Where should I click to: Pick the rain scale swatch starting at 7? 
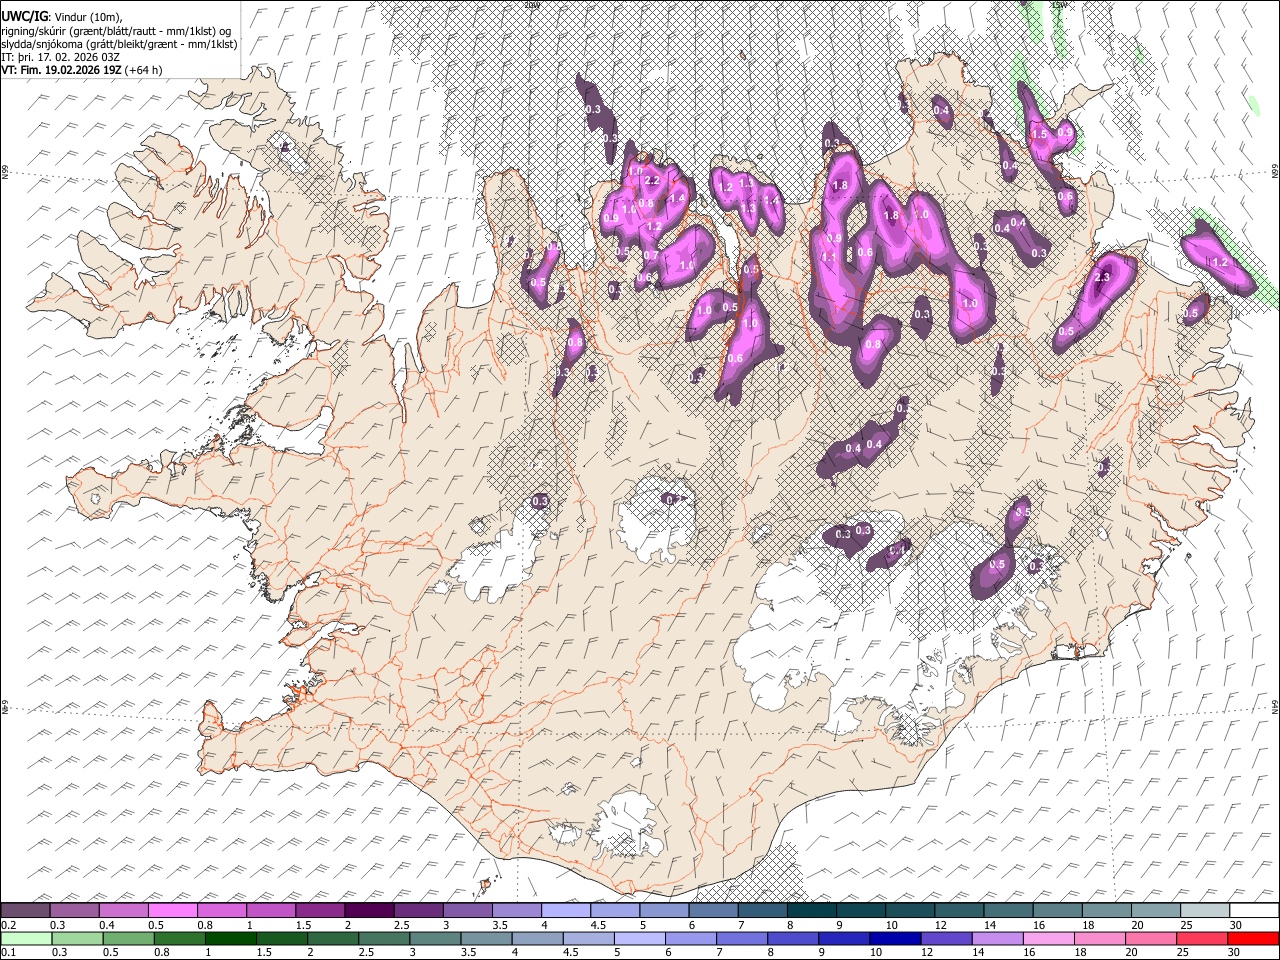[x=741, y=938]
